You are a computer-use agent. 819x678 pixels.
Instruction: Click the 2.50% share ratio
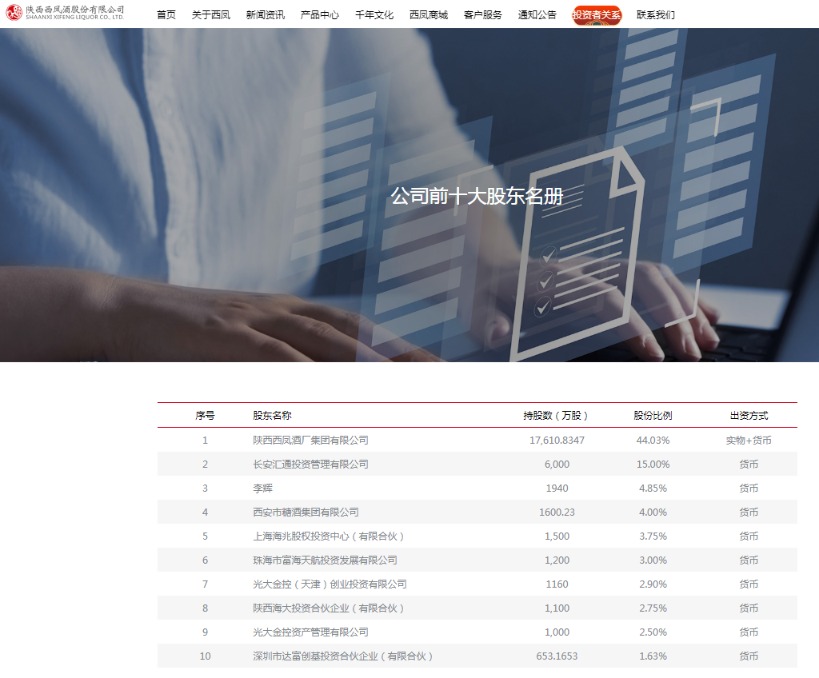point(653,633)
